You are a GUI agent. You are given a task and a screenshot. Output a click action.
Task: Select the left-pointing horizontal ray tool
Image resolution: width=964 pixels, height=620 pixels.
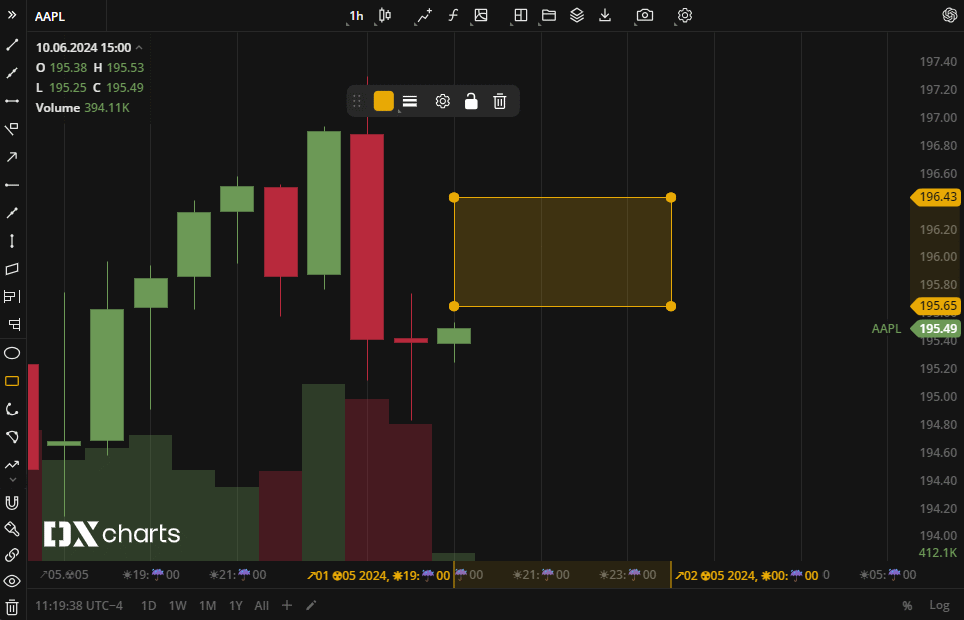[x=12, y=185]
